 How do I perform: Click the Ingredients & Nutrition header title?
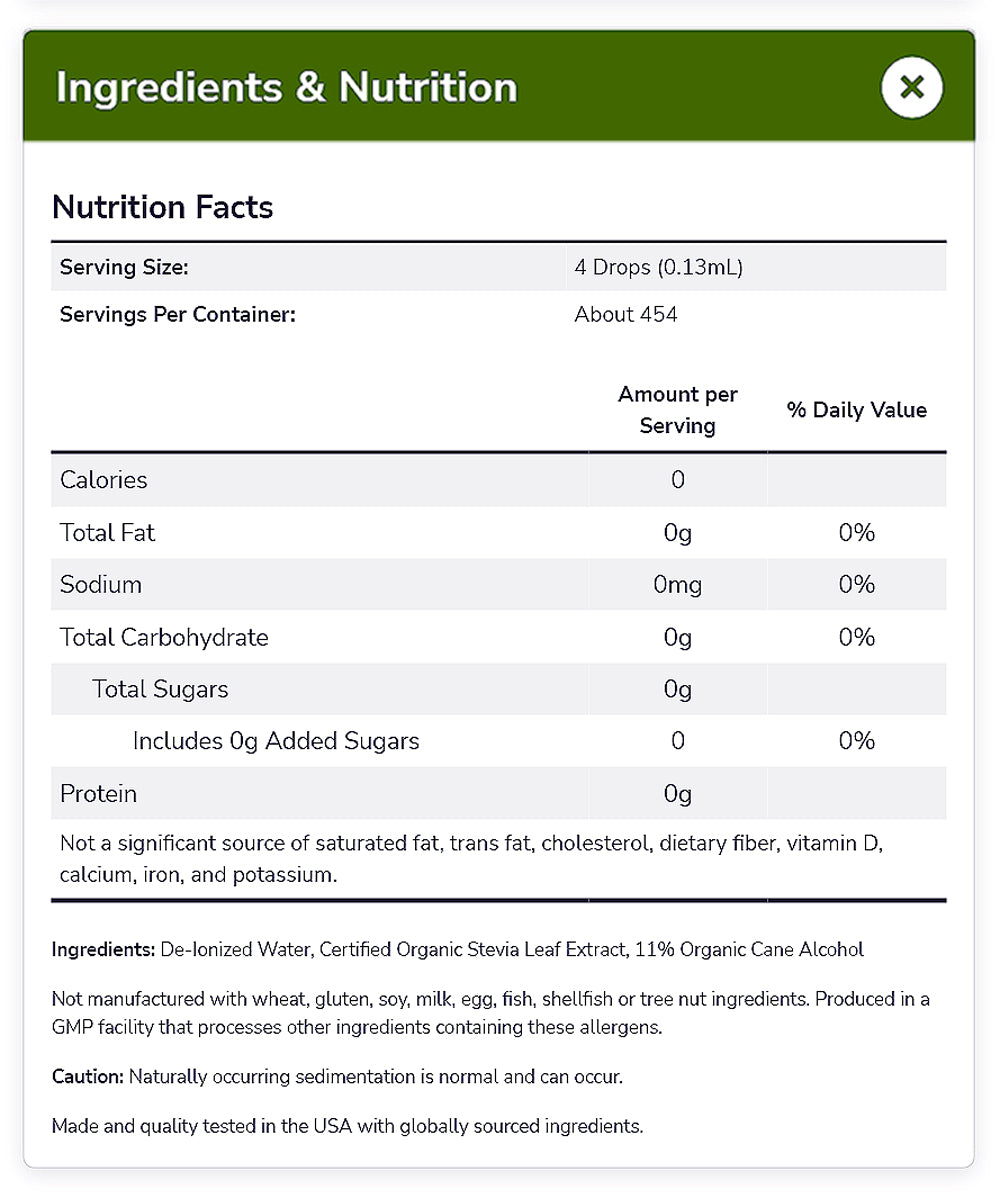coord(286,87)
